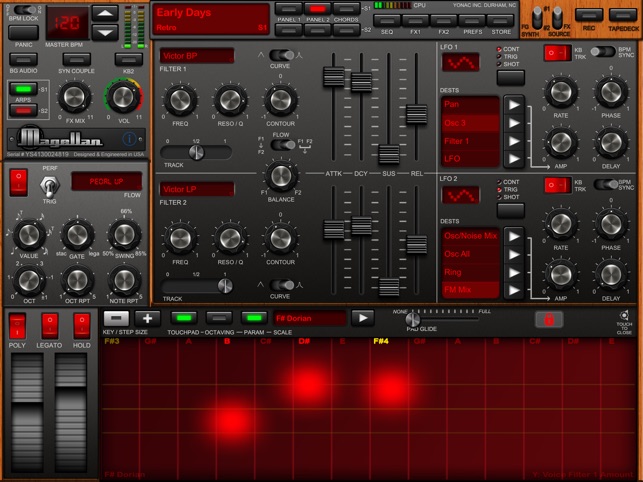Click the pad lock icon

click(x=549, y=319)
